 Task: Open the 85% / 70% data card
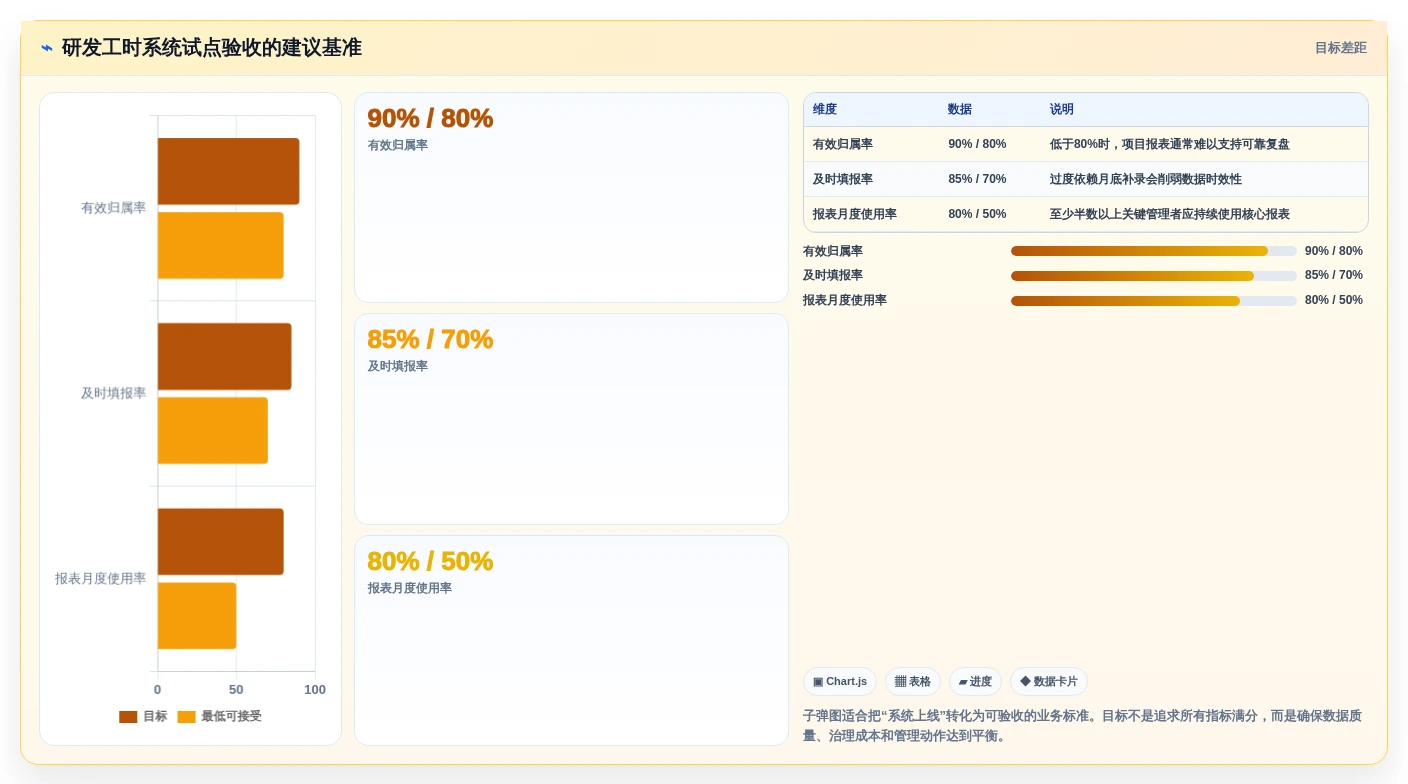pos(571,419)
